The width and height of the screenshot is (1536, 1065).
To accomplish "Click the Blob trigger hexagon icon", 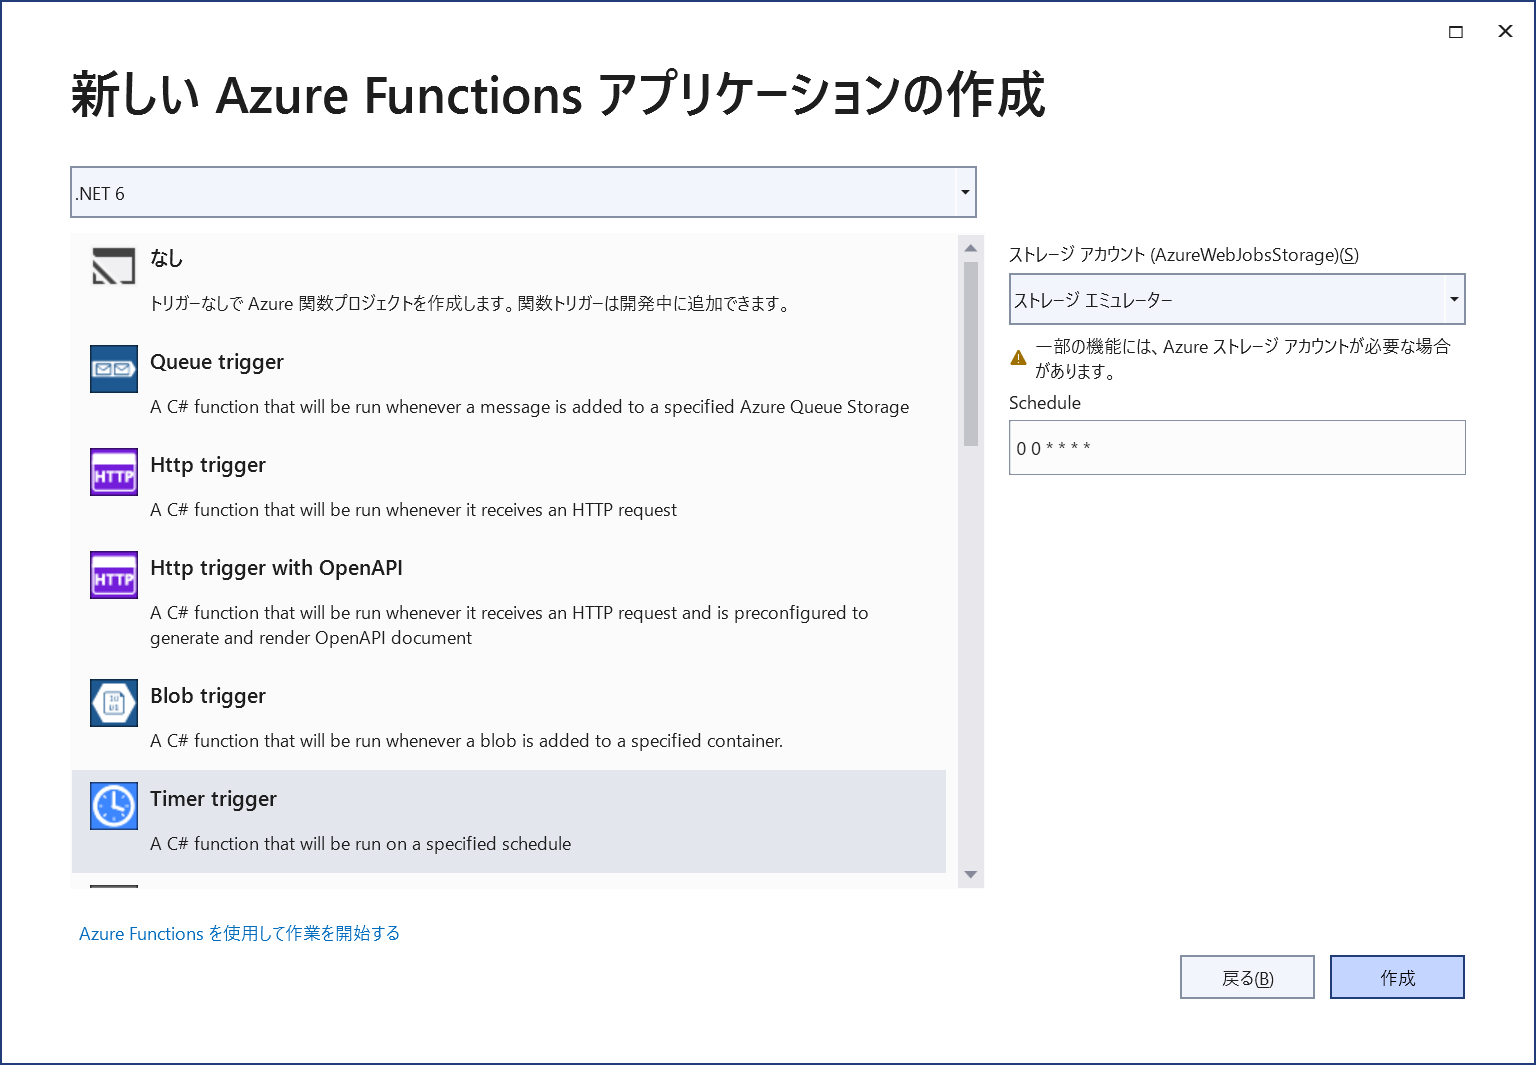I will 113,703.
